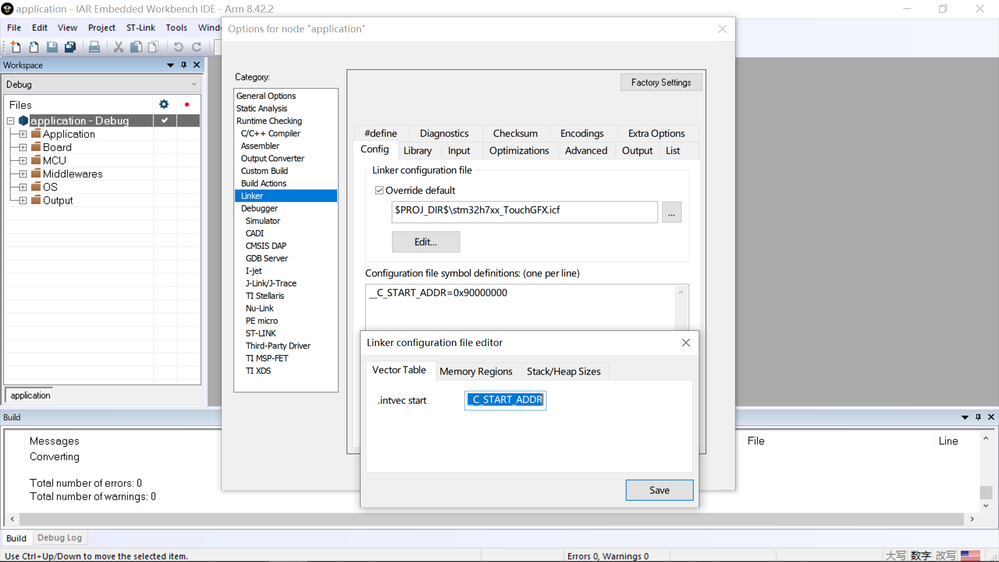The width and height of the screenshot is (999, 562).
Task: Switch to Memory Regions tab
Action: (x=475, y=371)
